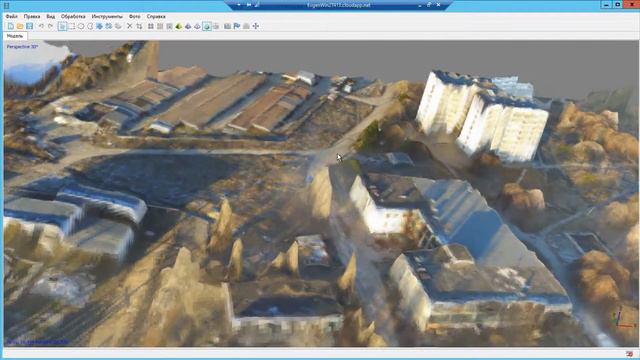Toggle Show Cameras in model view
Image resolution: width=640 pixels, height=360 pixels.
coord(227,26)
